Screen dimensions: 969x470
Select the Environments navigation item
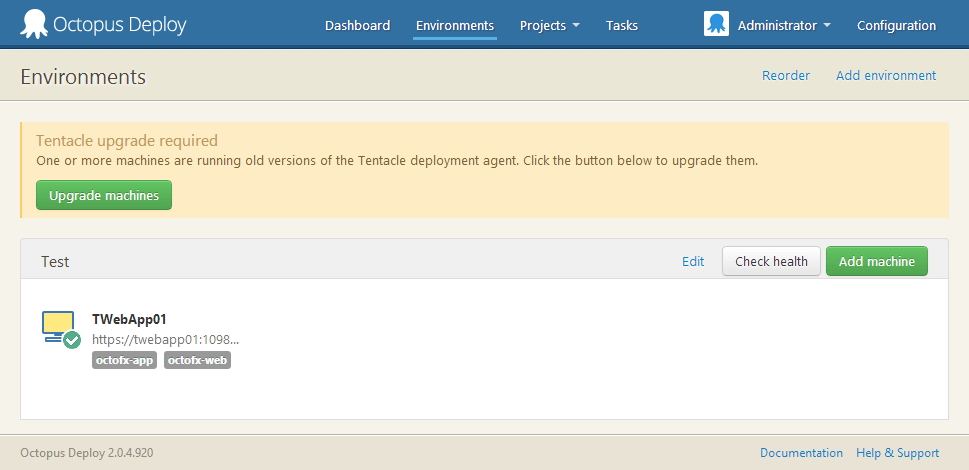pos(455,26)
